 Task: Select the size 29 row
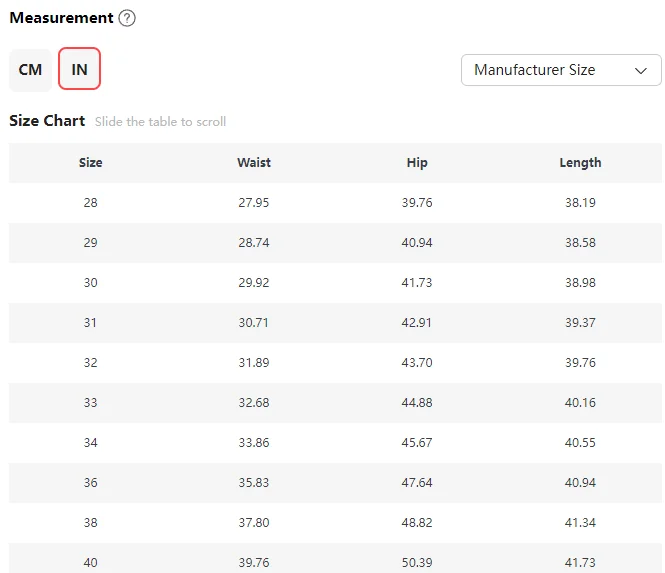point(91,242)
